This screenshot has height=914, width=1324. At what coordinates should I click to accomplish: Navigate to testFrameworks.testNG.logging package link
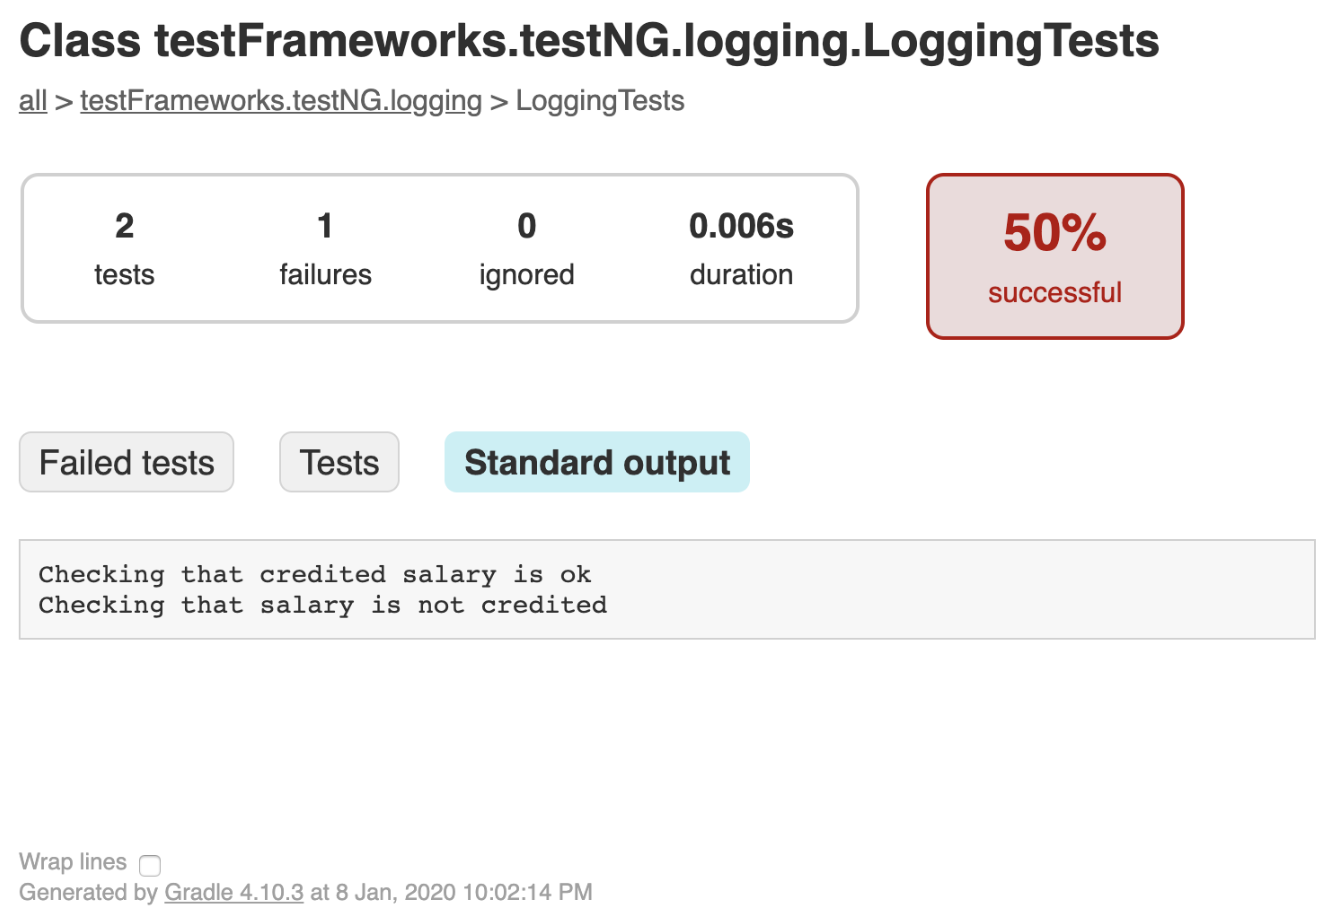(279, 101)
